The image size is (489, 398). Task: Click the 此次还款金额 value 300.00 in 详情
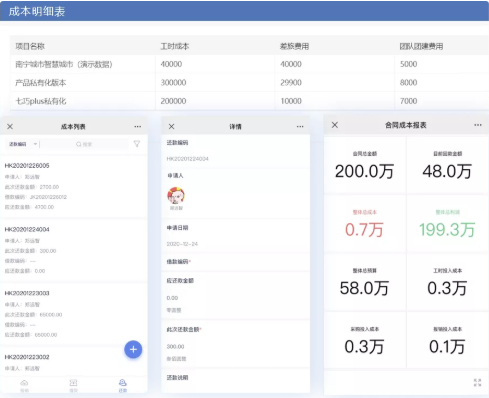pos(175,347)
